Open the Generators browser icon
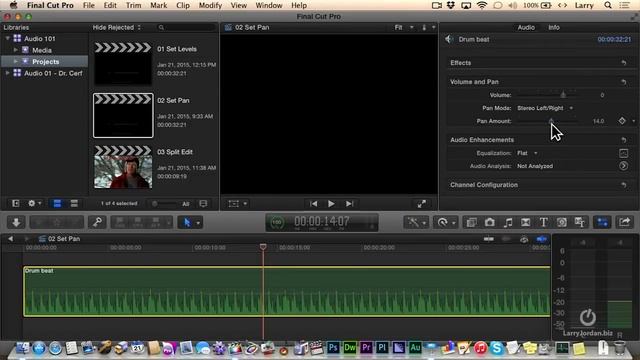Image resolution: width=640 pixels, height=360 pixels. point(562,222)
